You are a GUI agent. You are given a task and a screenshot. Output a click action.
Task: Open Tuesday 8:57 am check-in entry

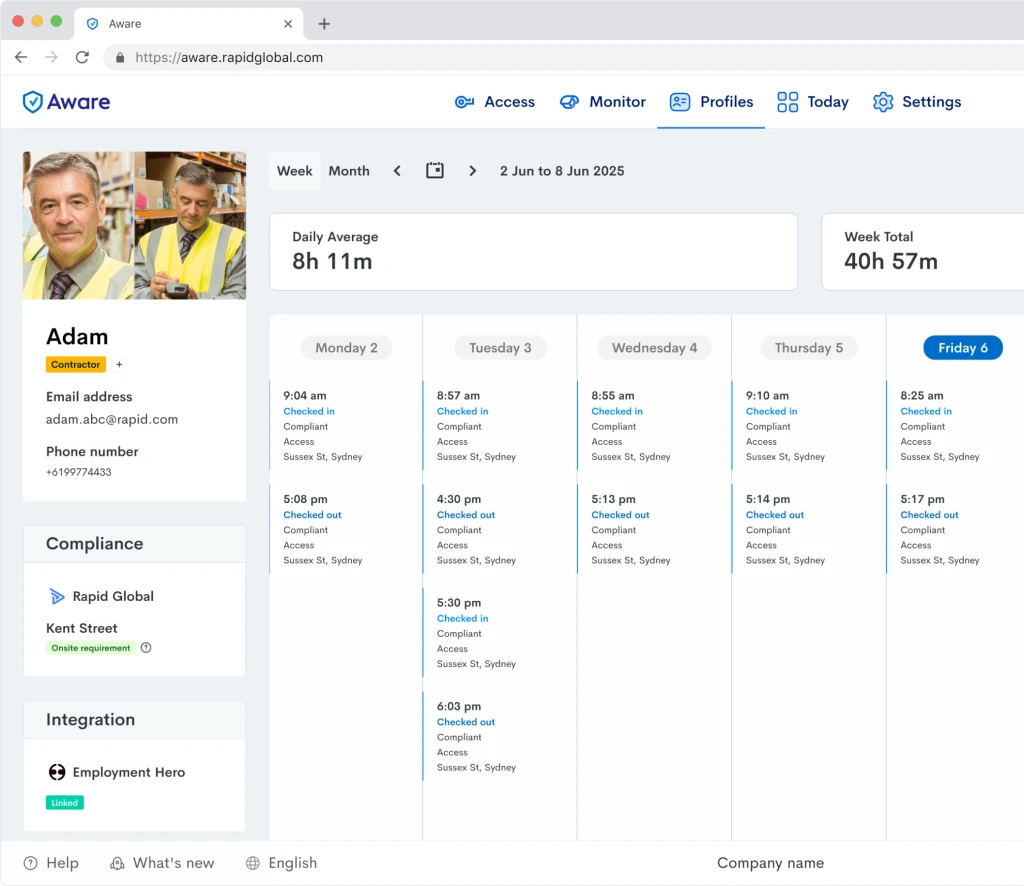(x=500, y=426)
